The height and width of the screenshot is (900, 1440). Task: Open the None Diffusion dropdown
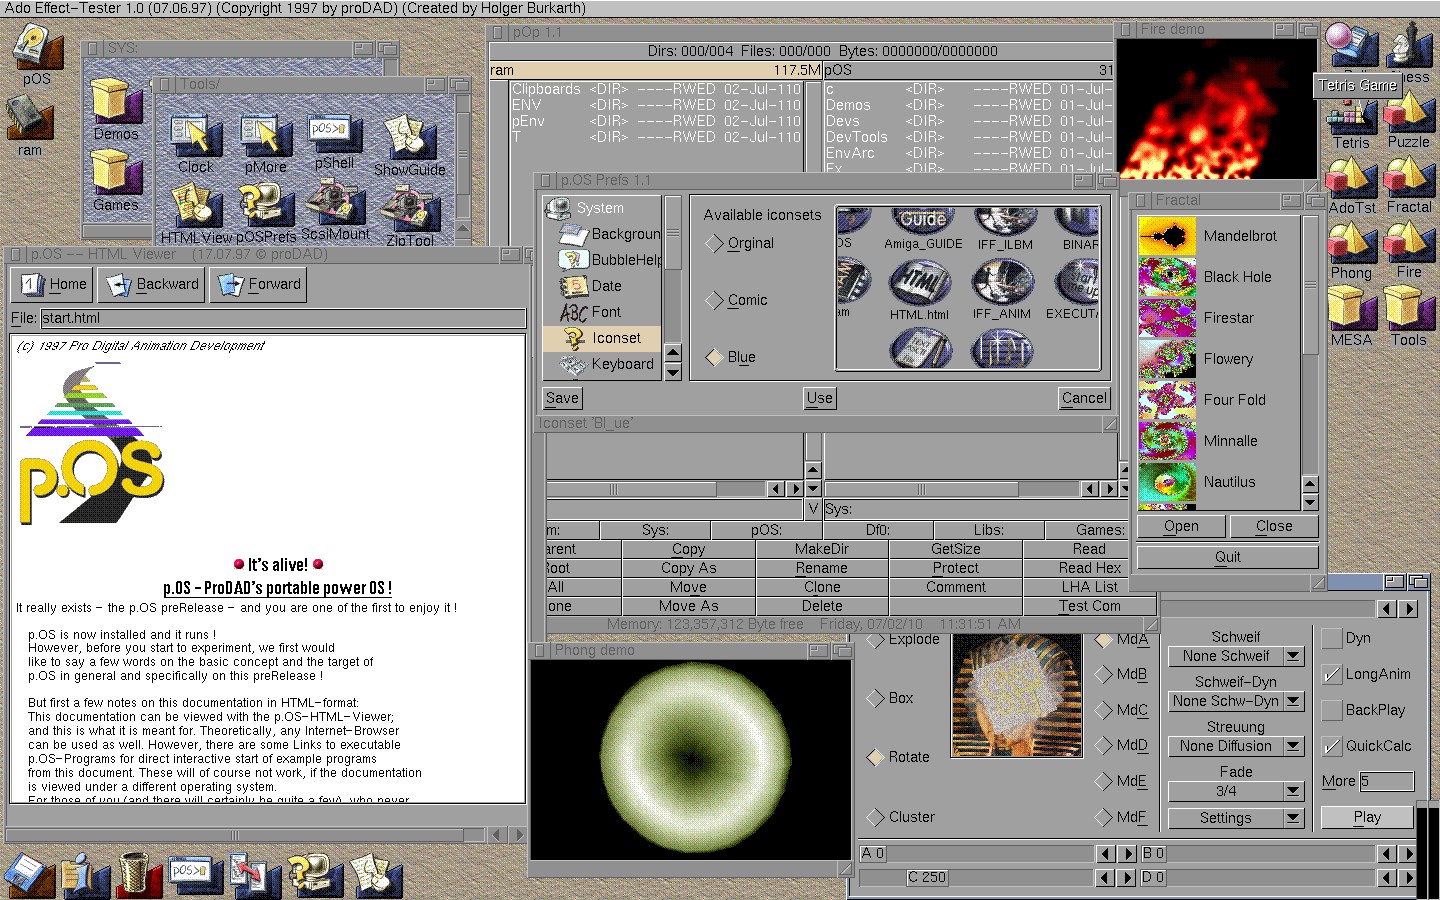tap(1236, 746)
